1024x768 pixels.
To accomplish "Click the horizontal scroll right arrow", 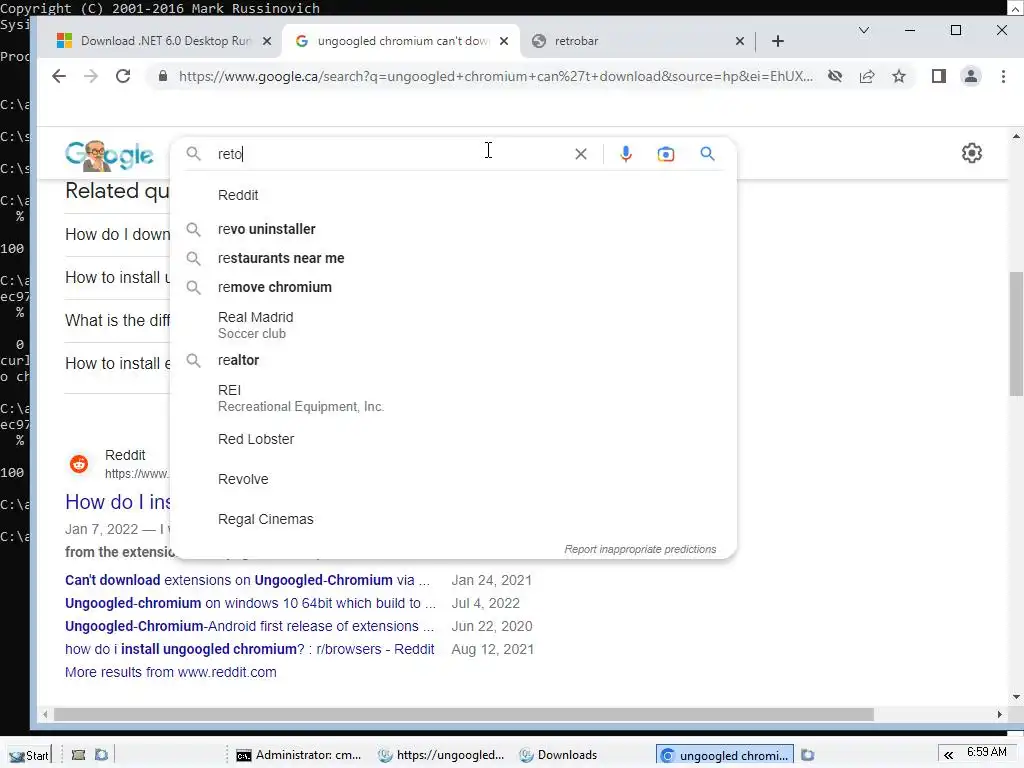I will [x=999, y=715].
